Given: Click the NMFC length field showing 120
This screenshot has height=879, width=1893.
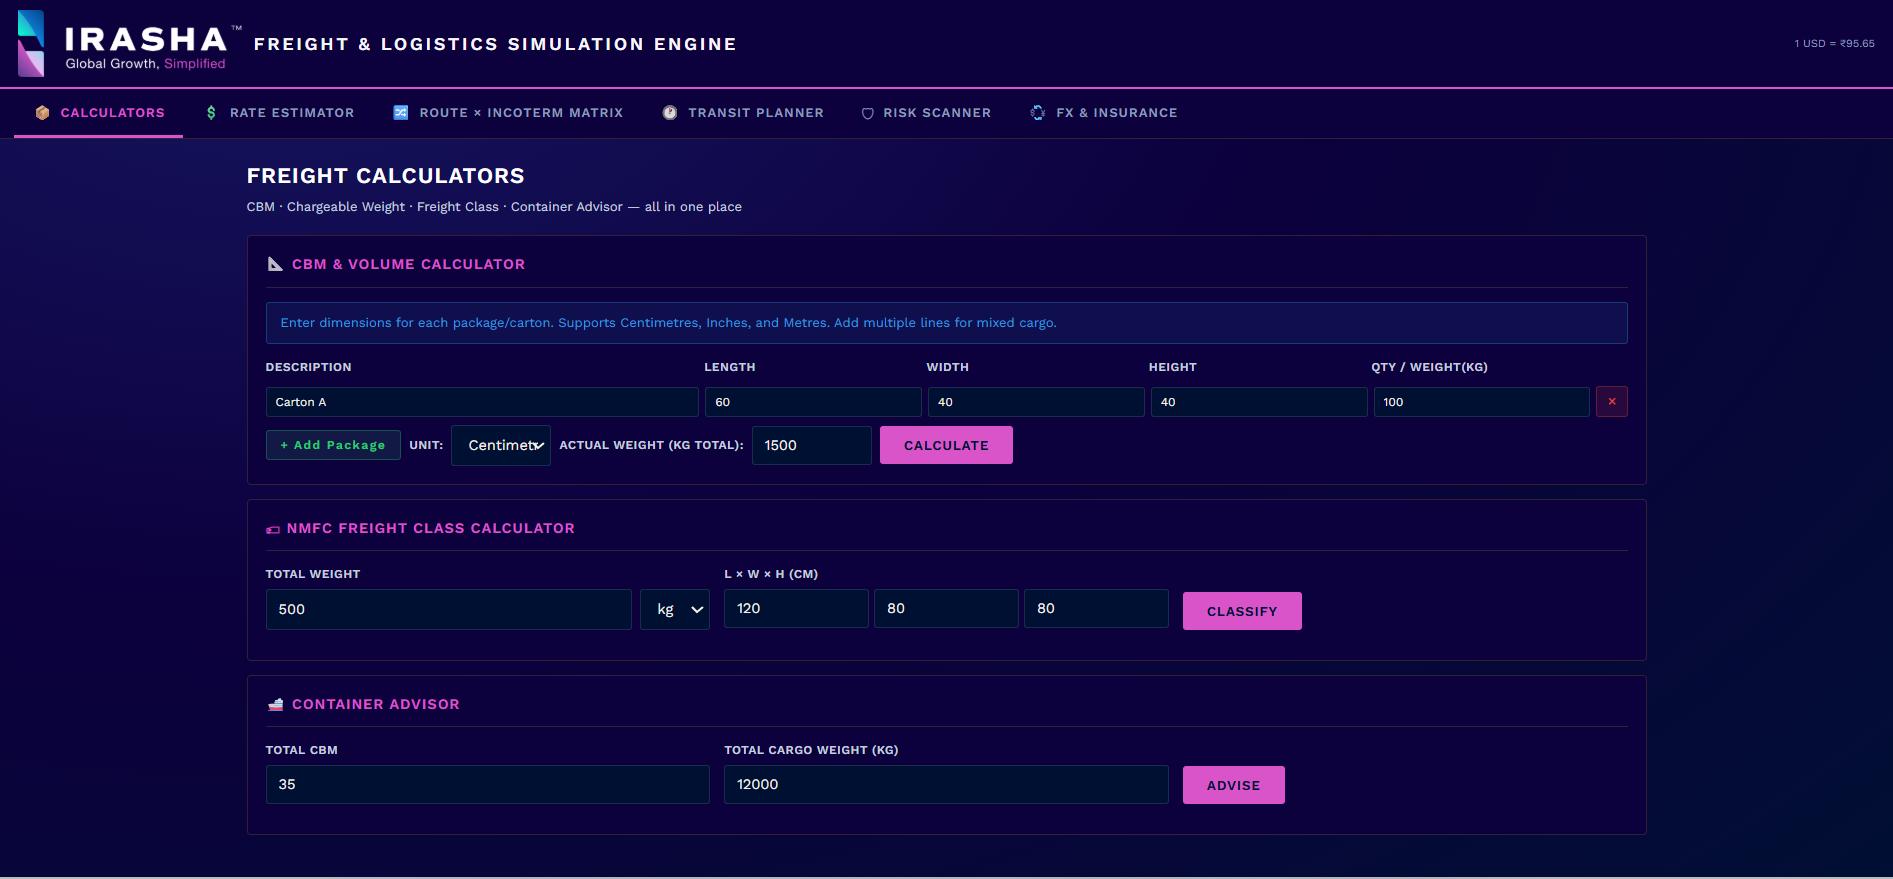Looking at the screenshot, I should 796,609.
